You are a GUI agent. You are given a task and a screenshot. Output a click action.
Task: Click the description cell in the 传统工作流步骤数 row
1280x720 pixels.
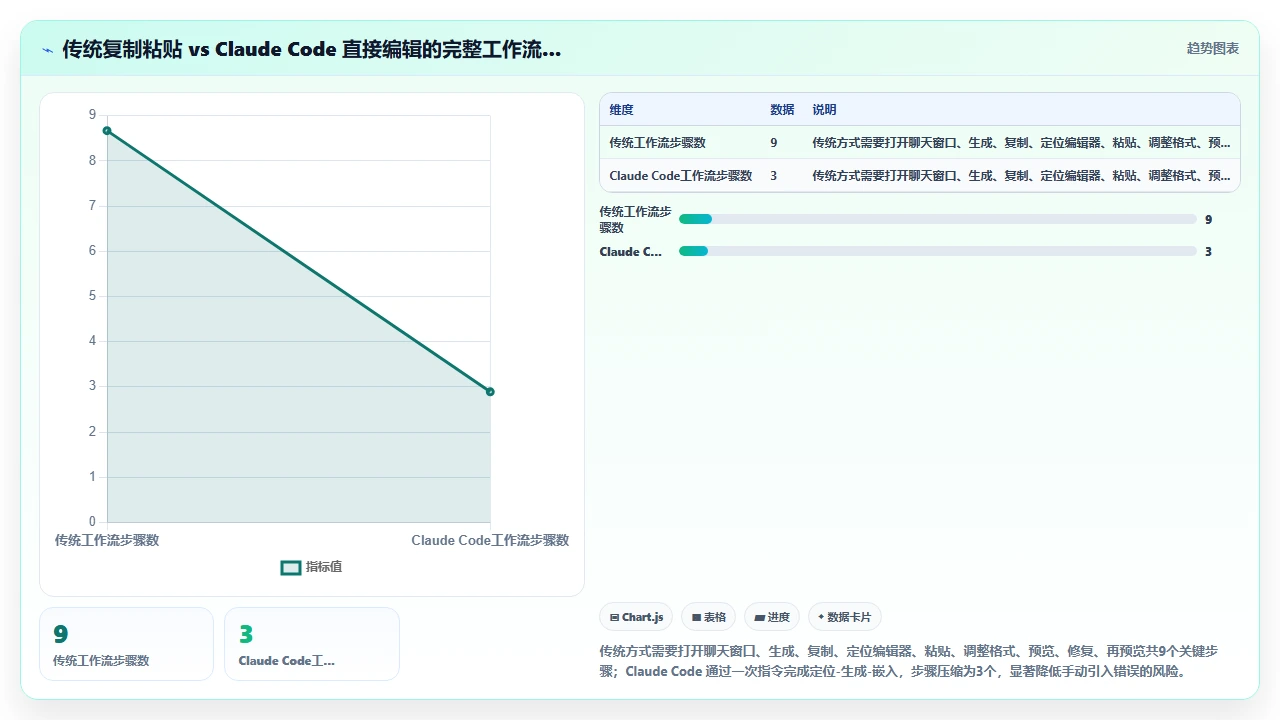click(1021, 143)
